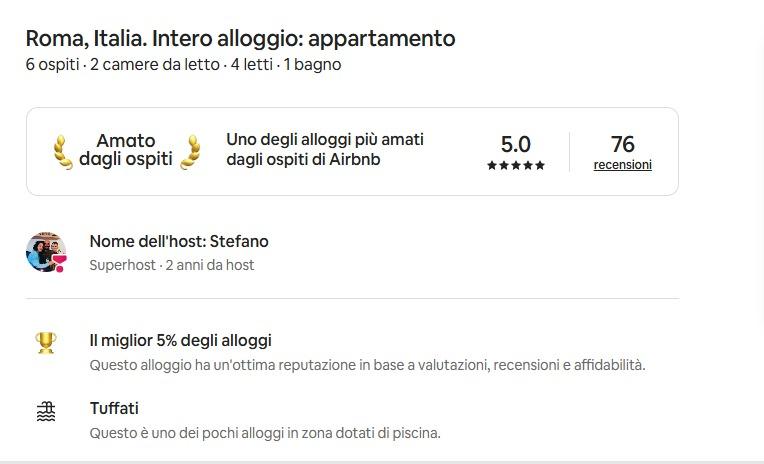Click the Amato dagli ospiti badge
This screenshot has height=464, width=764.
(126, 150)
